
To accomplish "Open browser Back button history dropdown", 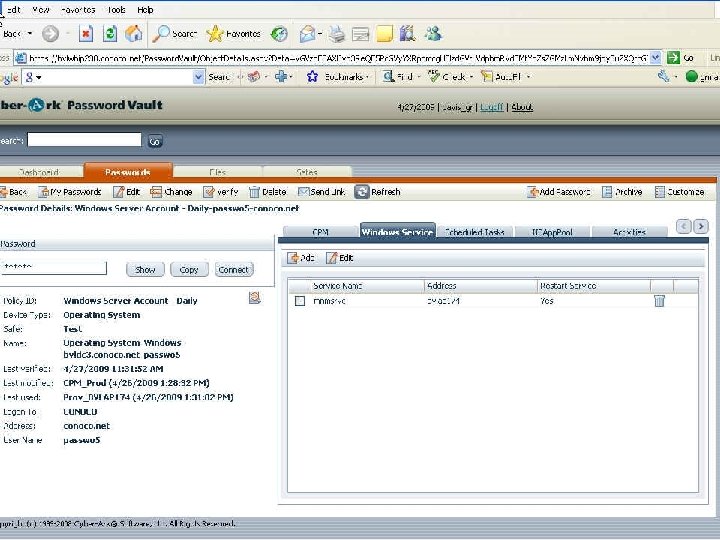I will [30, 34].
